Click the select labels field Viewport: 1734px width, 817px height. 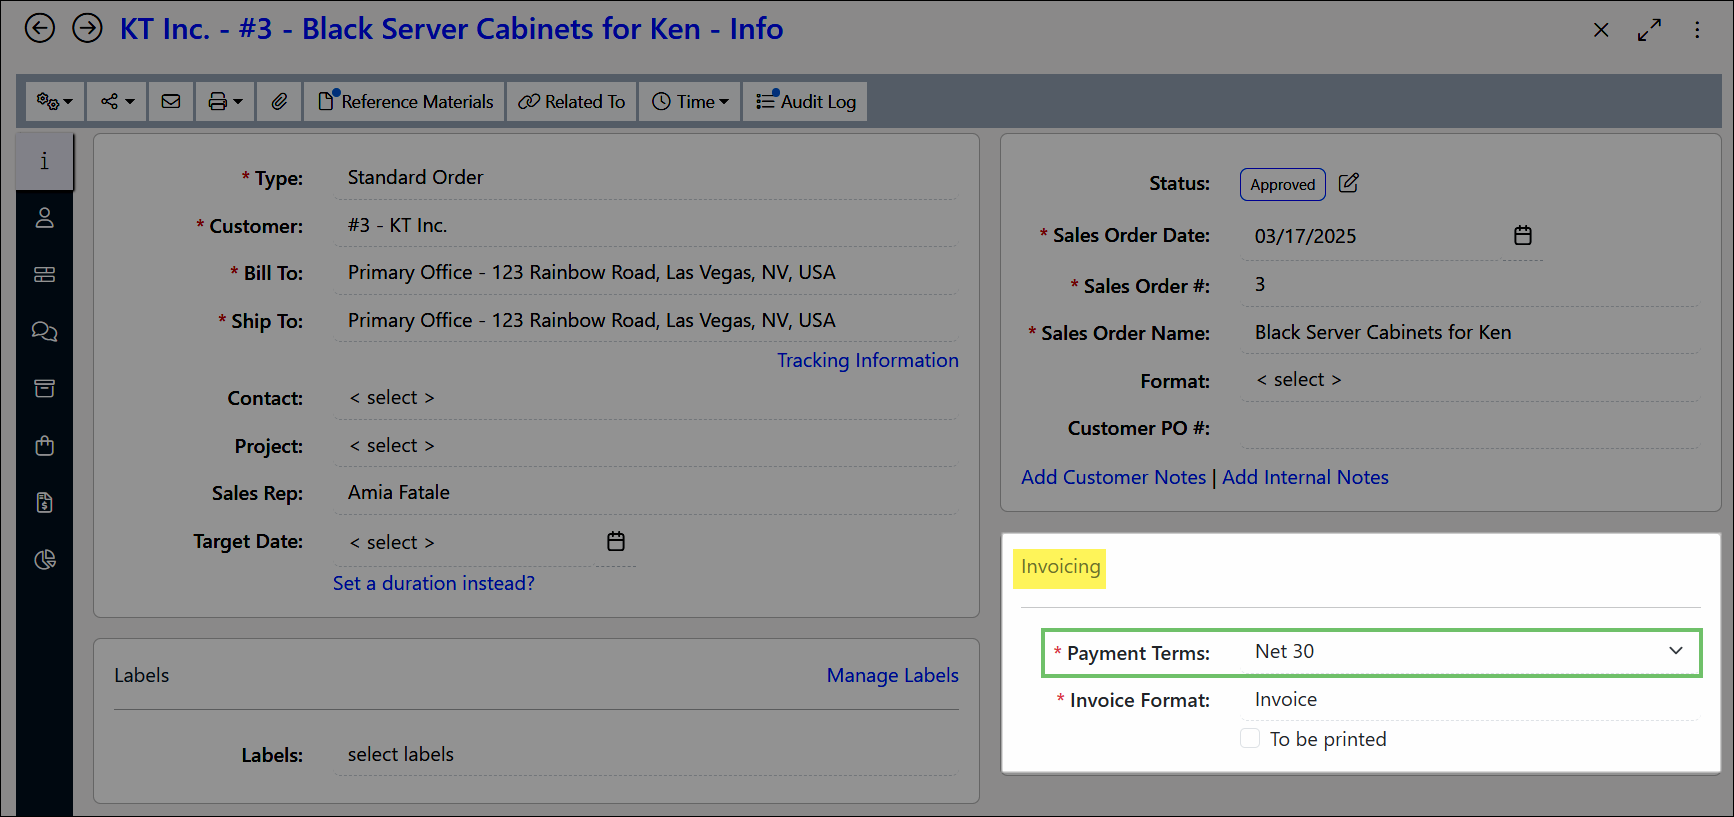(x=645, y=755)
